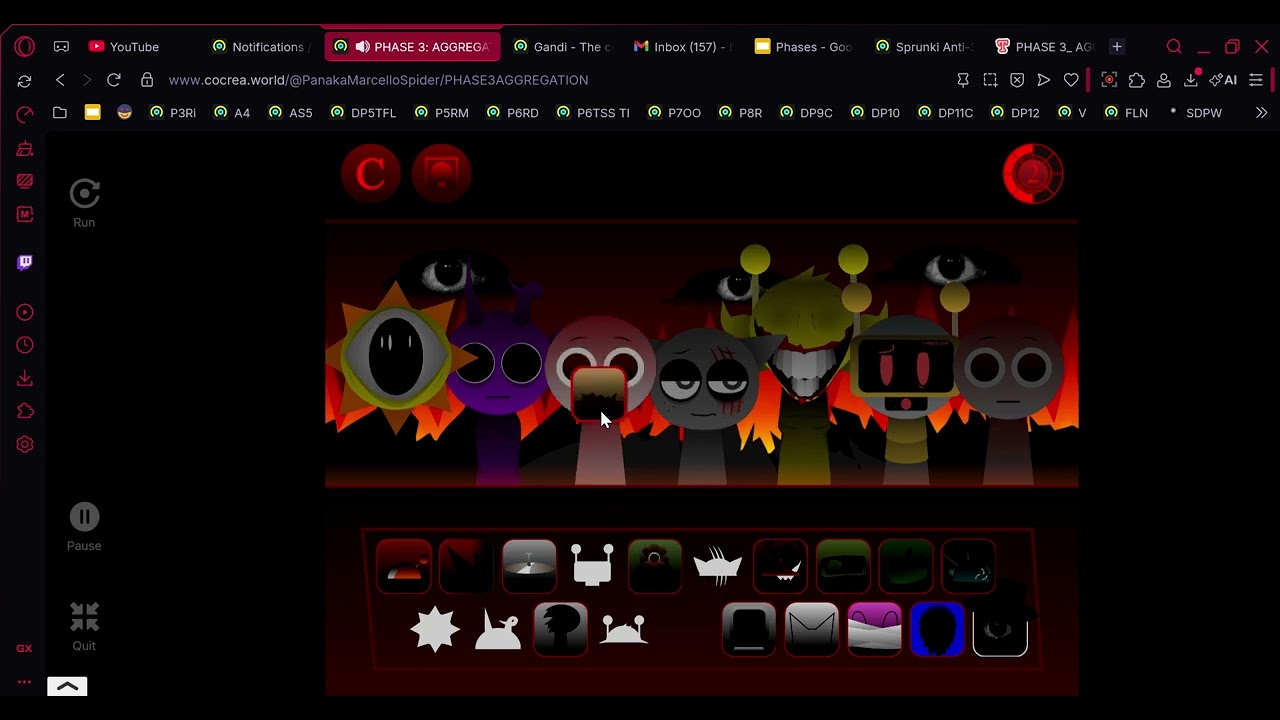
Task: Click the red counter circle showing 2
Action: pyautogui.click(x=1033, y=174)
